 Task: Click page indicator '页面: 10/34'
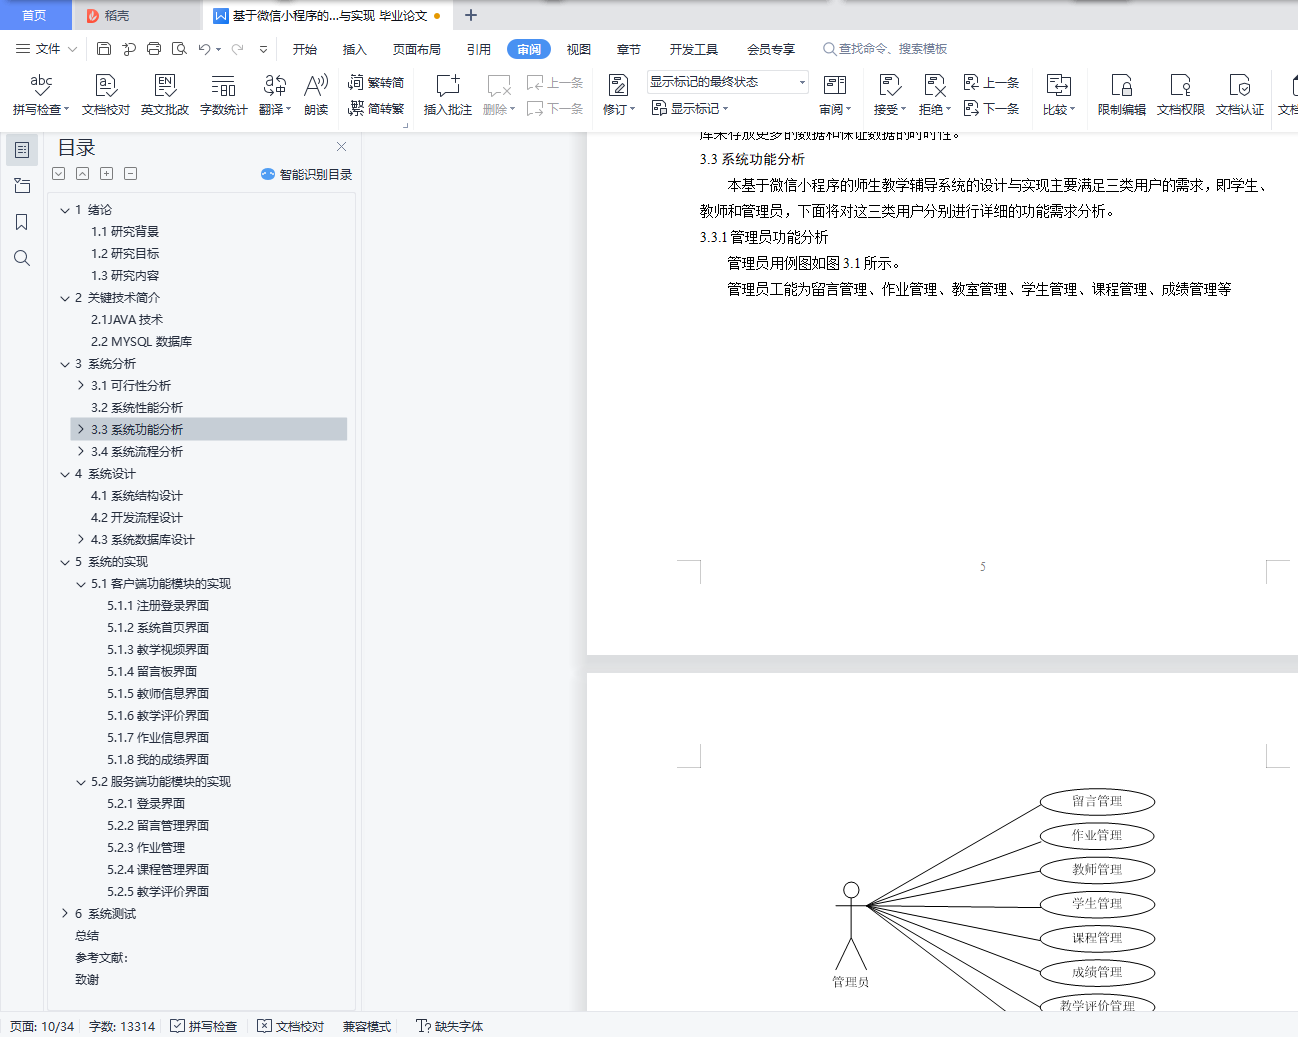click(42, 1026)
